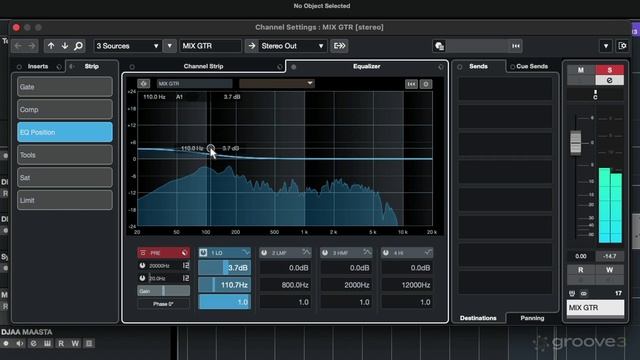Click the output routing arrow icon
640x360 pixels.
[251, 46]
